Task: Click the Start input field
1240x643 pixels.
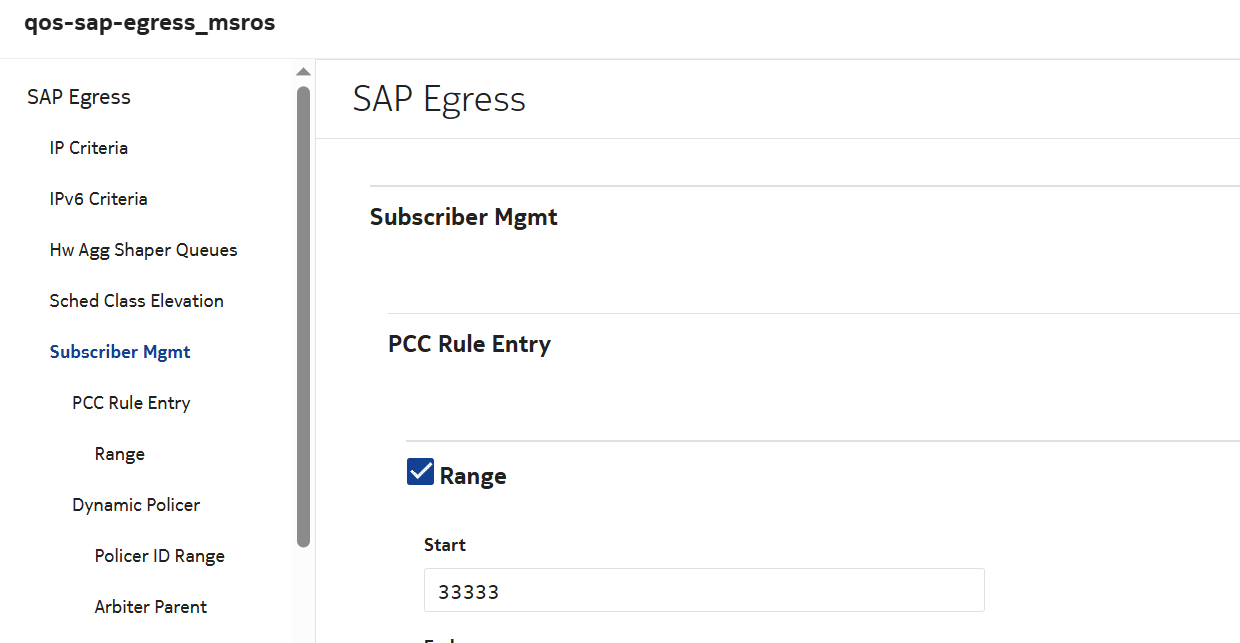Action: 703,591
